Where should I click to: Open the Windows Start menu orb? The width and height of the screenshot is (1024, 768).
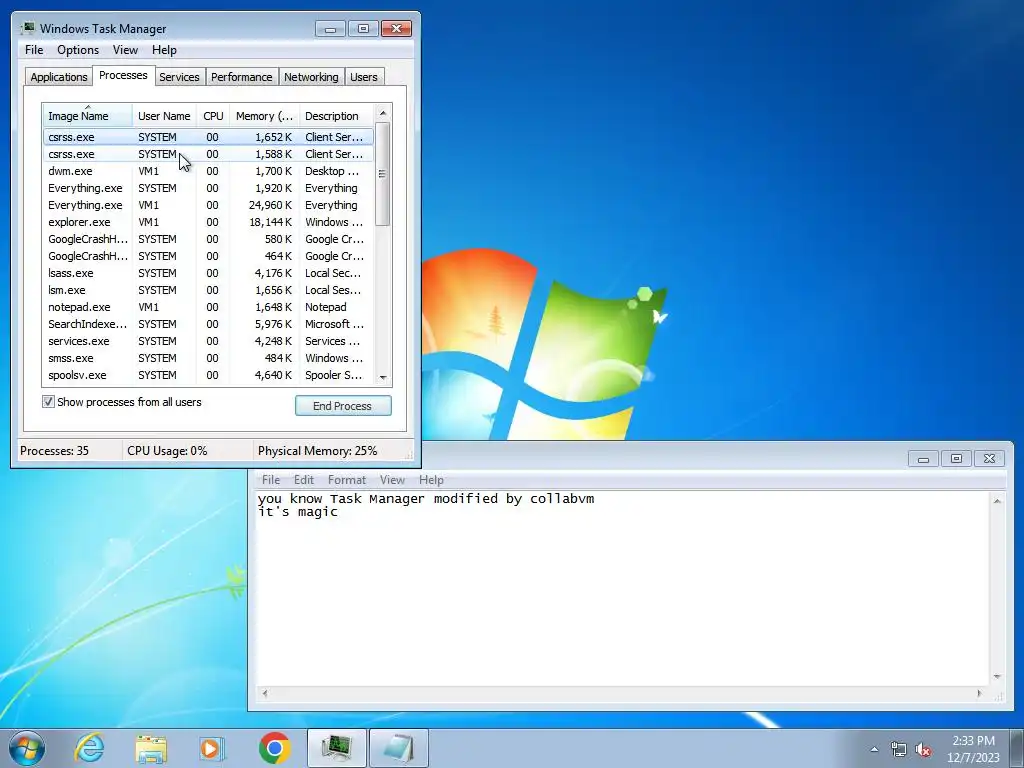27,748
